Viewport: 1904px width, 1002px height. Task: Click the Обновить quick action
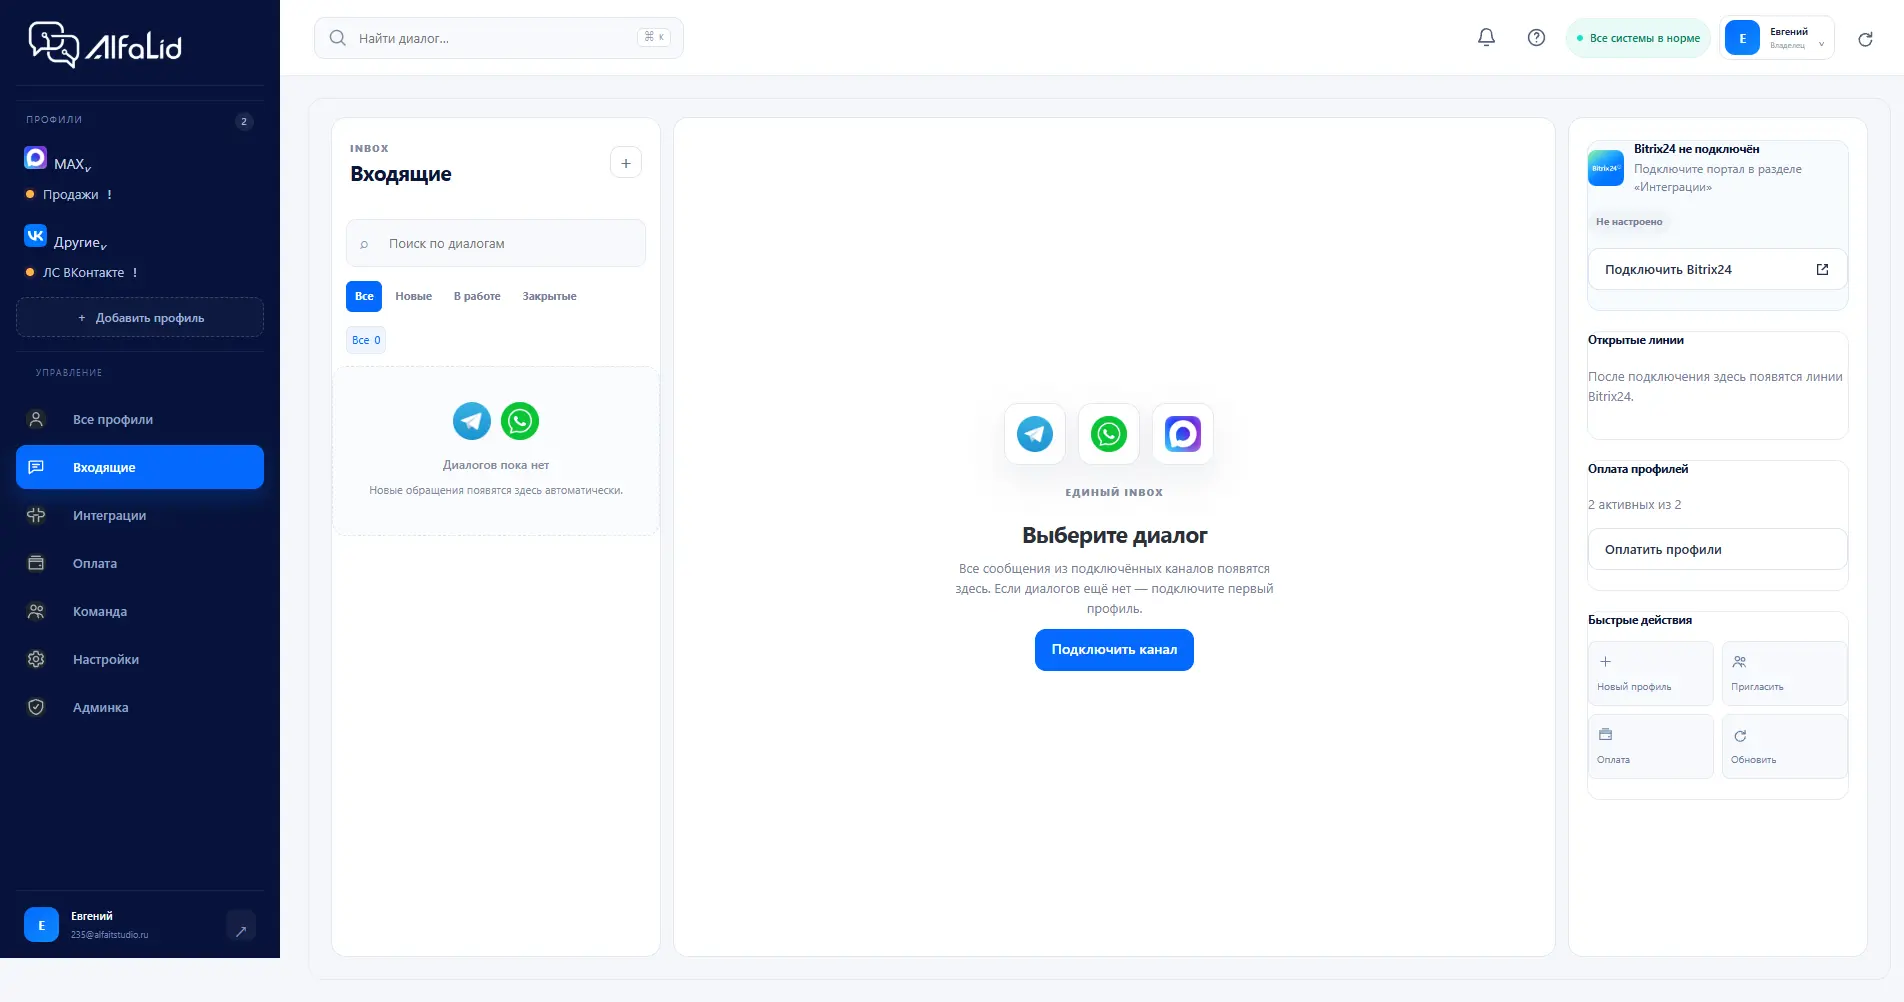[1784, 746]
